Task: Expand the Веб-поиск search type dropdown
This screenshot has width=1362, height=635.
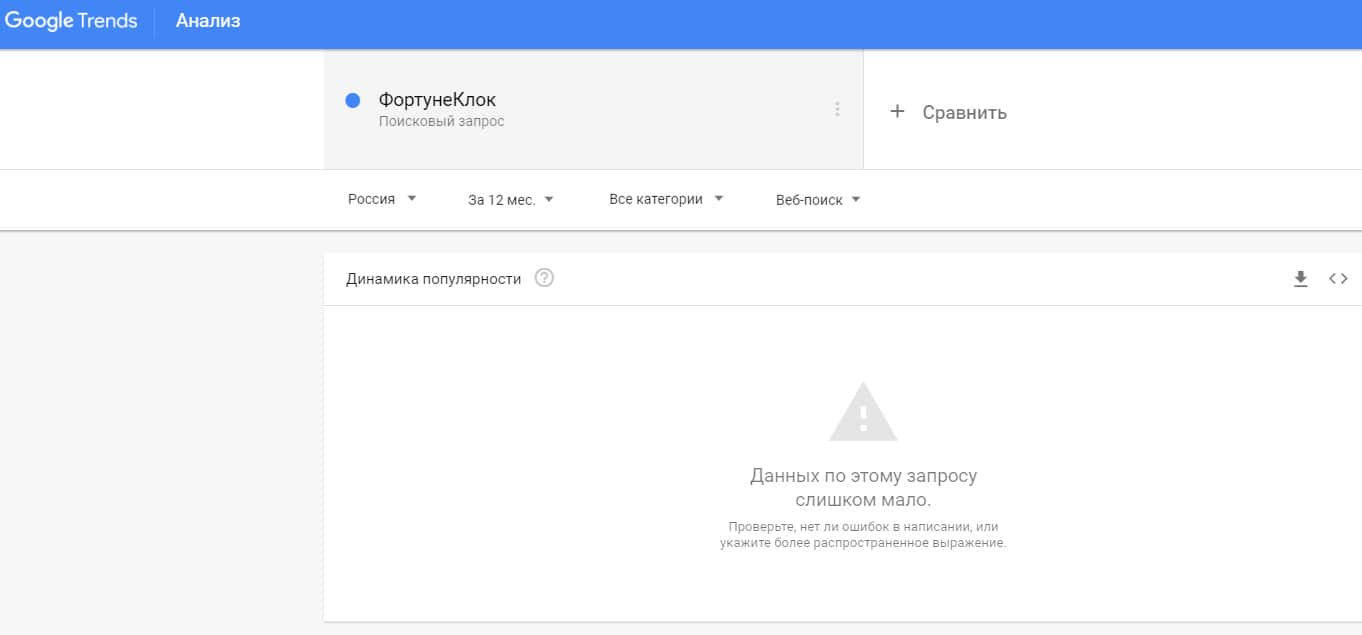Action: [x=818, y=200]
